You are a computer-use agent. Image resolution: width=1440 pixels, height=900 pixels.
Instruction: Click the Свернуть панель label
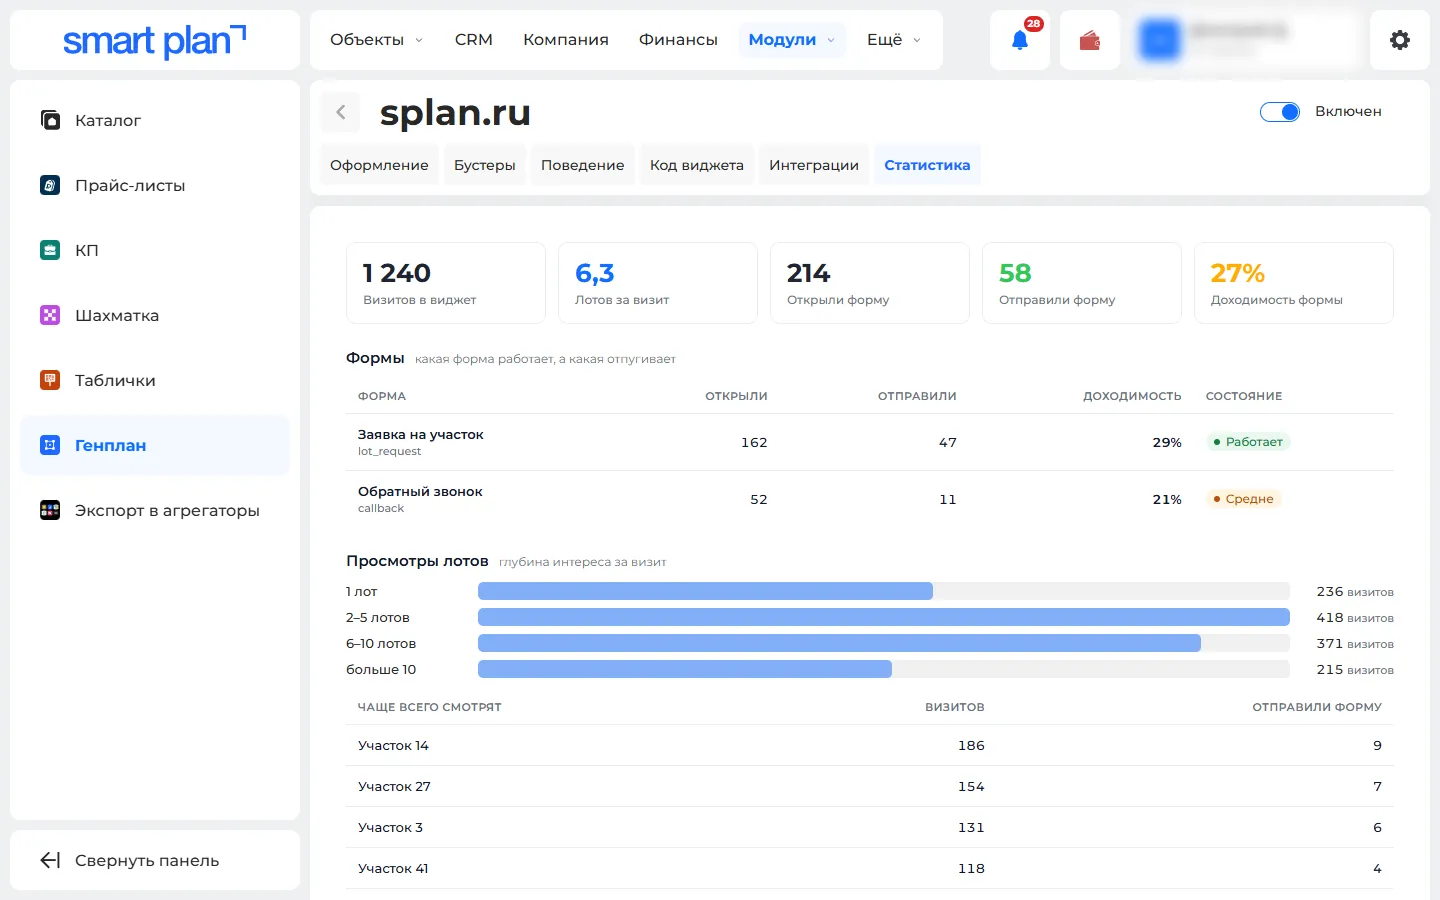coord(147,860)
